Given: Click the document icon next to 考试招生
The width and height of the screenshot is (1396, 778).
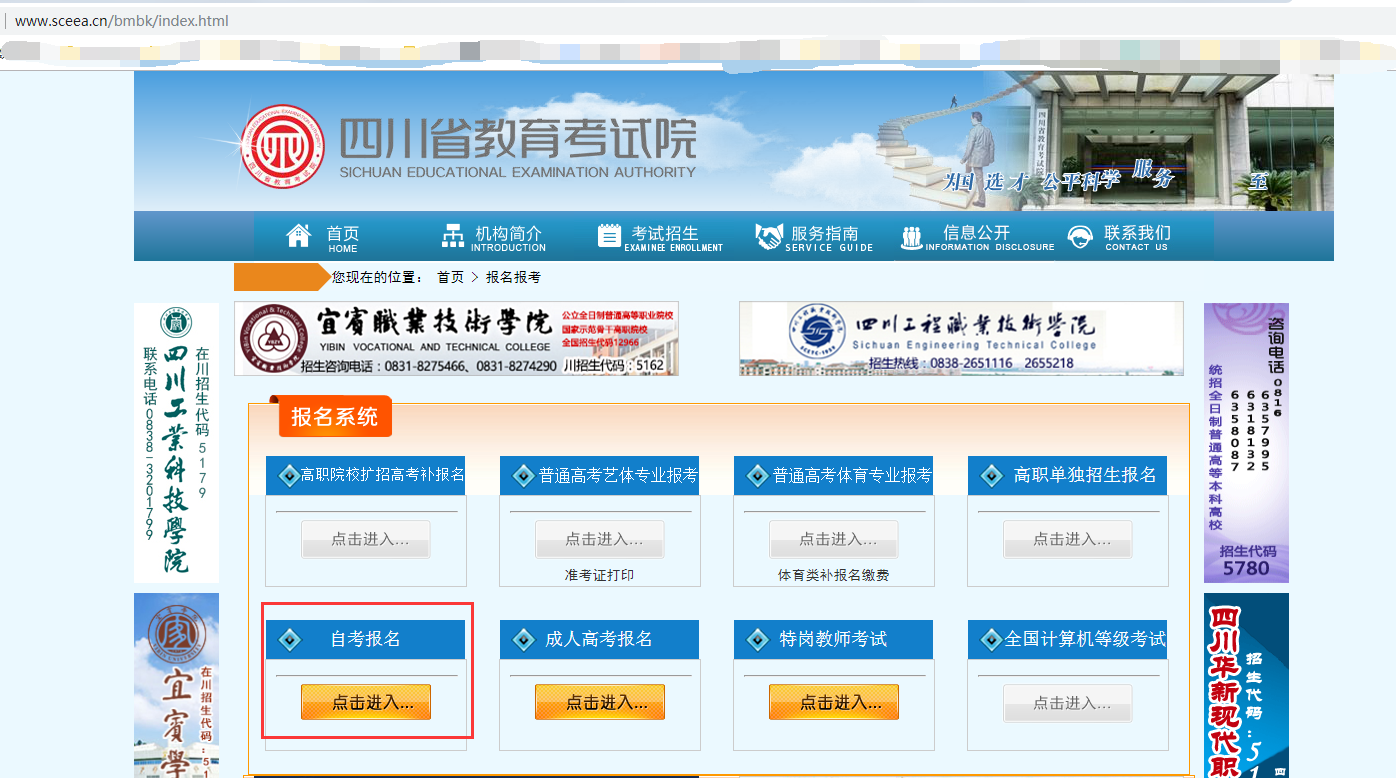Looking at the screenshot, I should pyautogui.click(x=609, y=235).
